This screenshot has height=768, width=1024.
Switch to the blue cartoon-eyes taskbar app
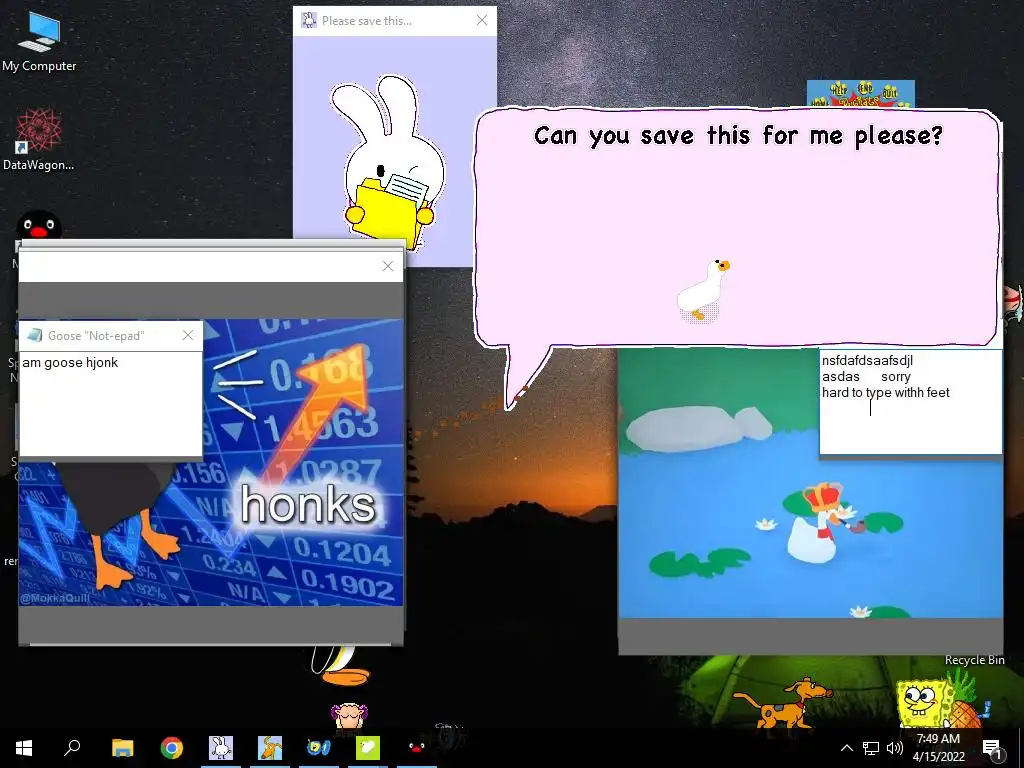pyautogui.click(x=319, y=748)
